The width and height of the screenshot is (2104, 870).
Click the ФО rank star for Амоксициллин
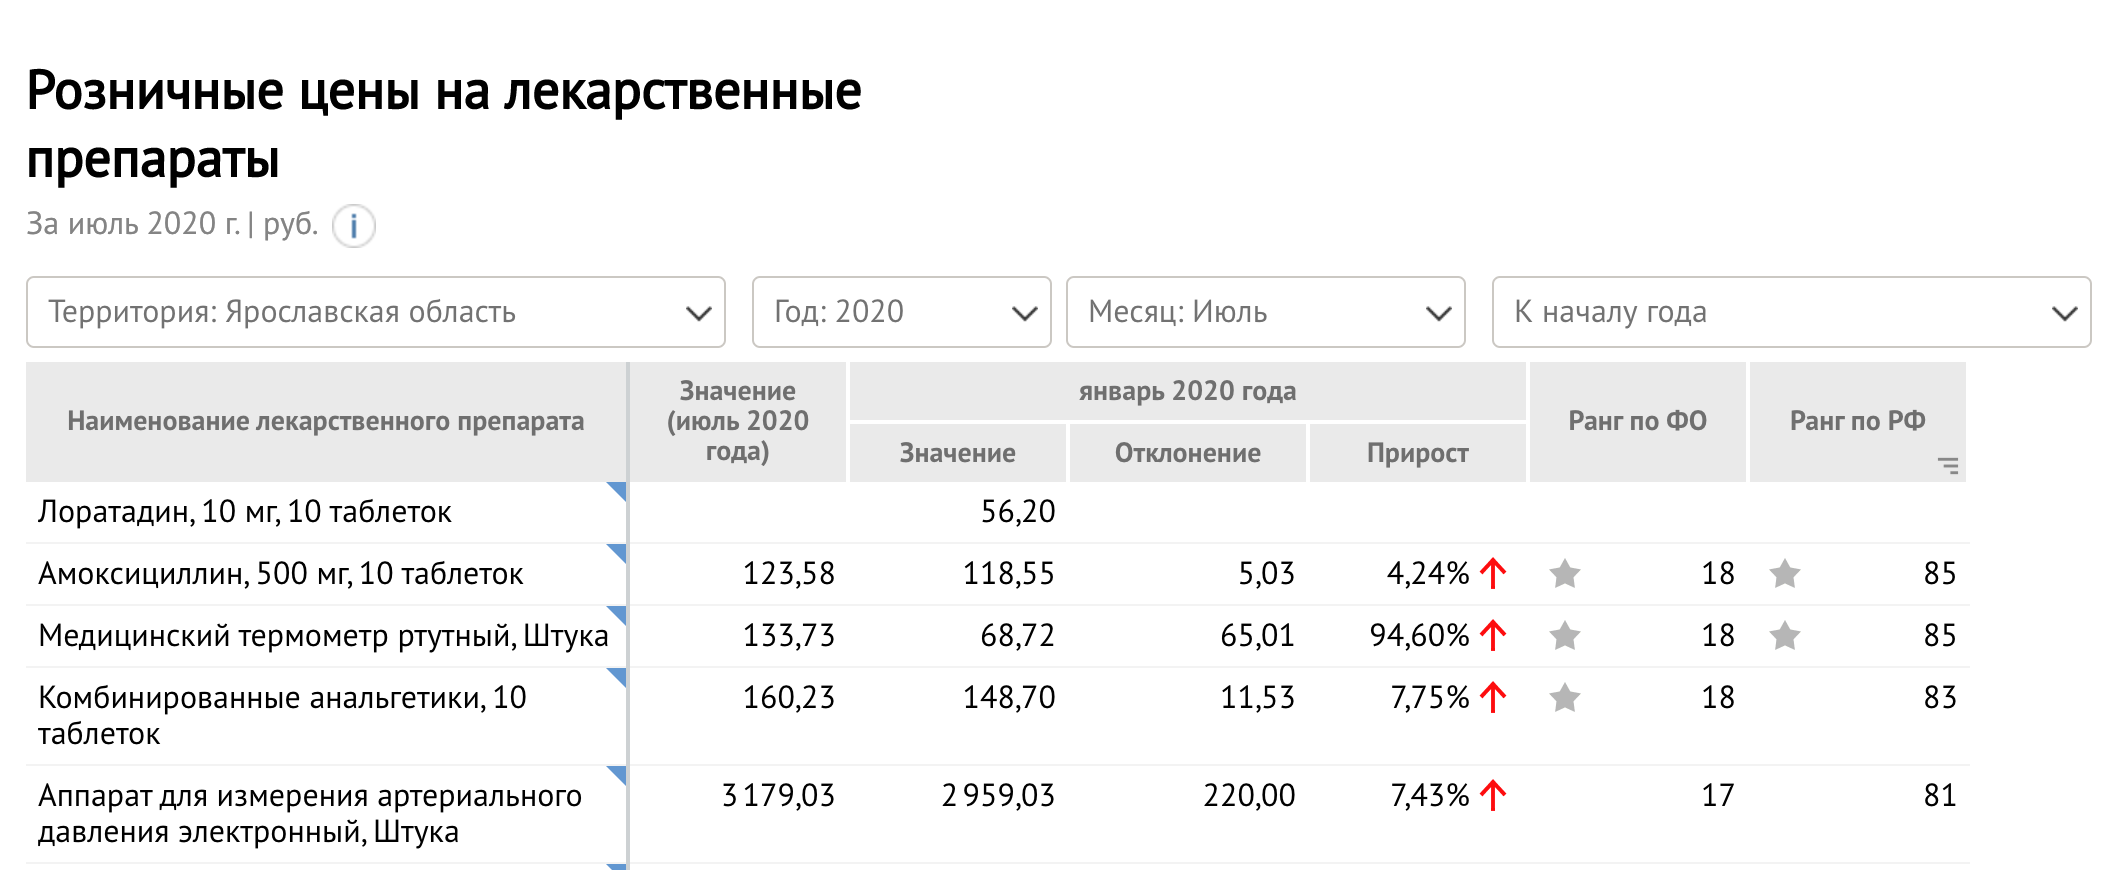pos(1565,574)
